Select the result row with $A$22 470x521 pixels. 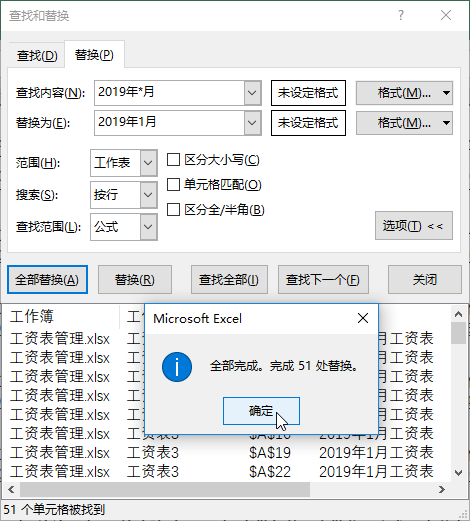click(x=227, y=472)
